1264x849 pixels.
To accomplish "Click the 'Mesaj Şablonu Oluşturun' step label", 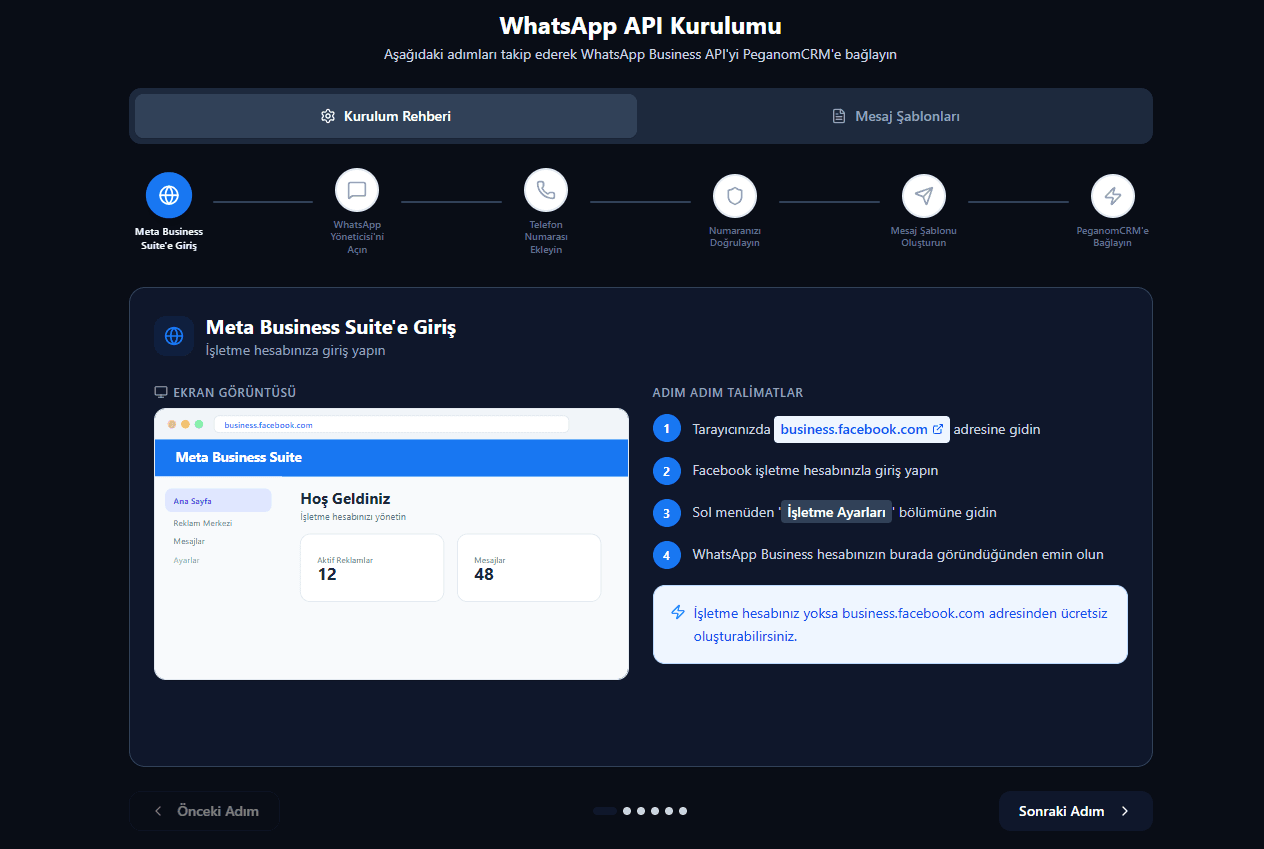I will pyautogui.click(x=924, y=237).
